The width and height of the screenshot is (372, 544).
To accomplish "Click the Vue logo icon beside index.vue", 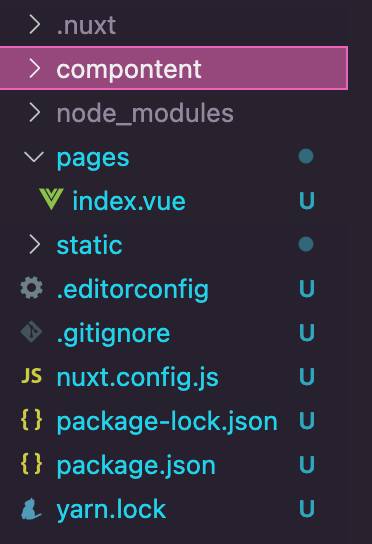I will coord(51,199).
